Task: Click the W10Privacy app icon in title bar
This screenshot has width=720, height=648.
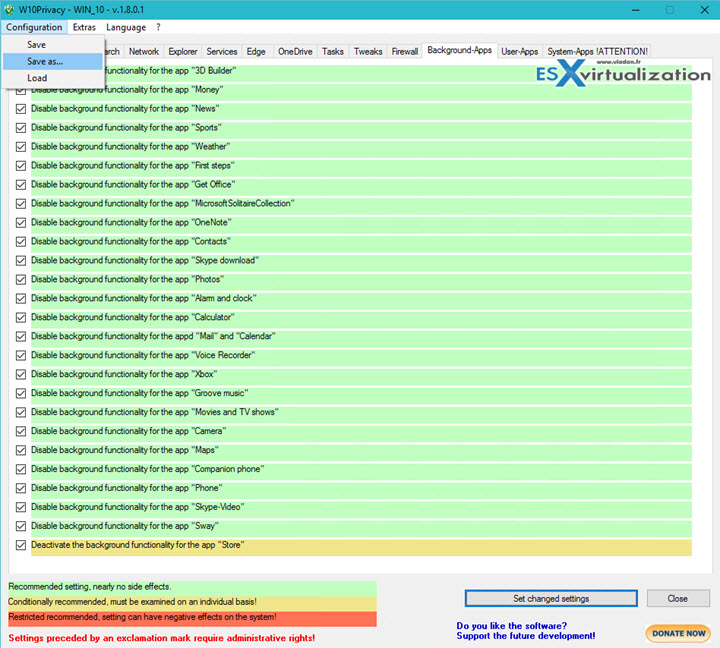Action: pos(9,10)
